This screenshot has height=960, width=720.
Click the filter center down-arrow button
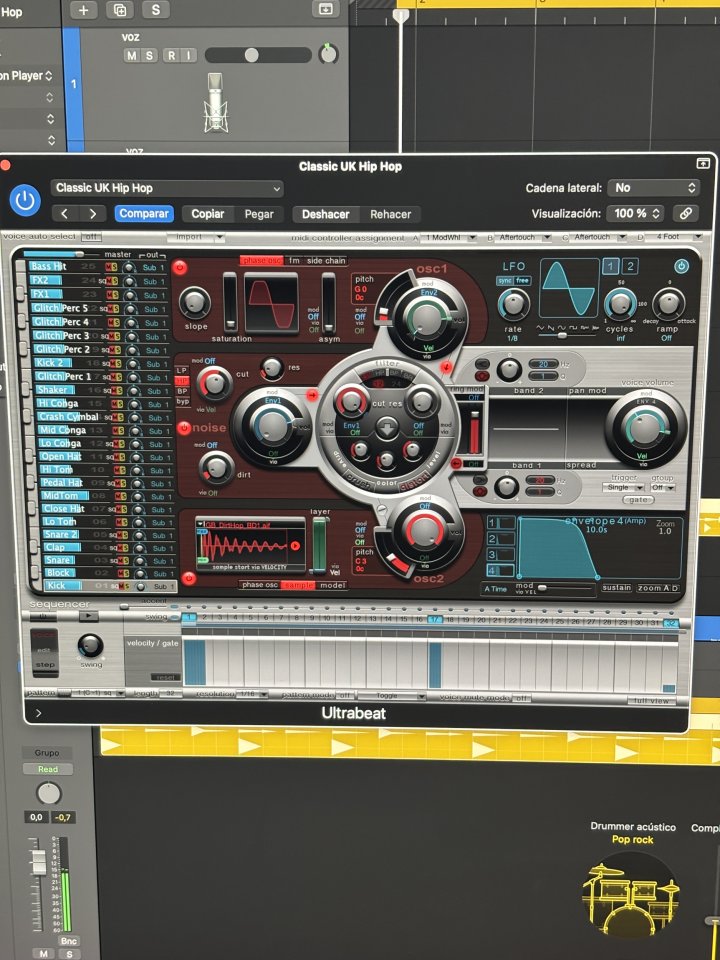pyautogui.click(x=386, y=429)
